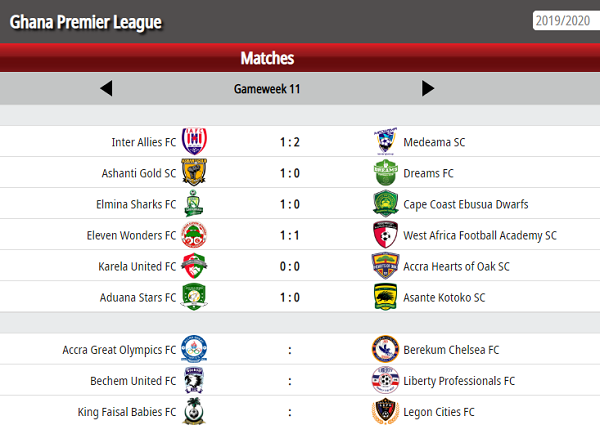600x425 pixels.
Task: Click the Medeama SC club crest
Action: pyautogui.click(x=385, y=142)
